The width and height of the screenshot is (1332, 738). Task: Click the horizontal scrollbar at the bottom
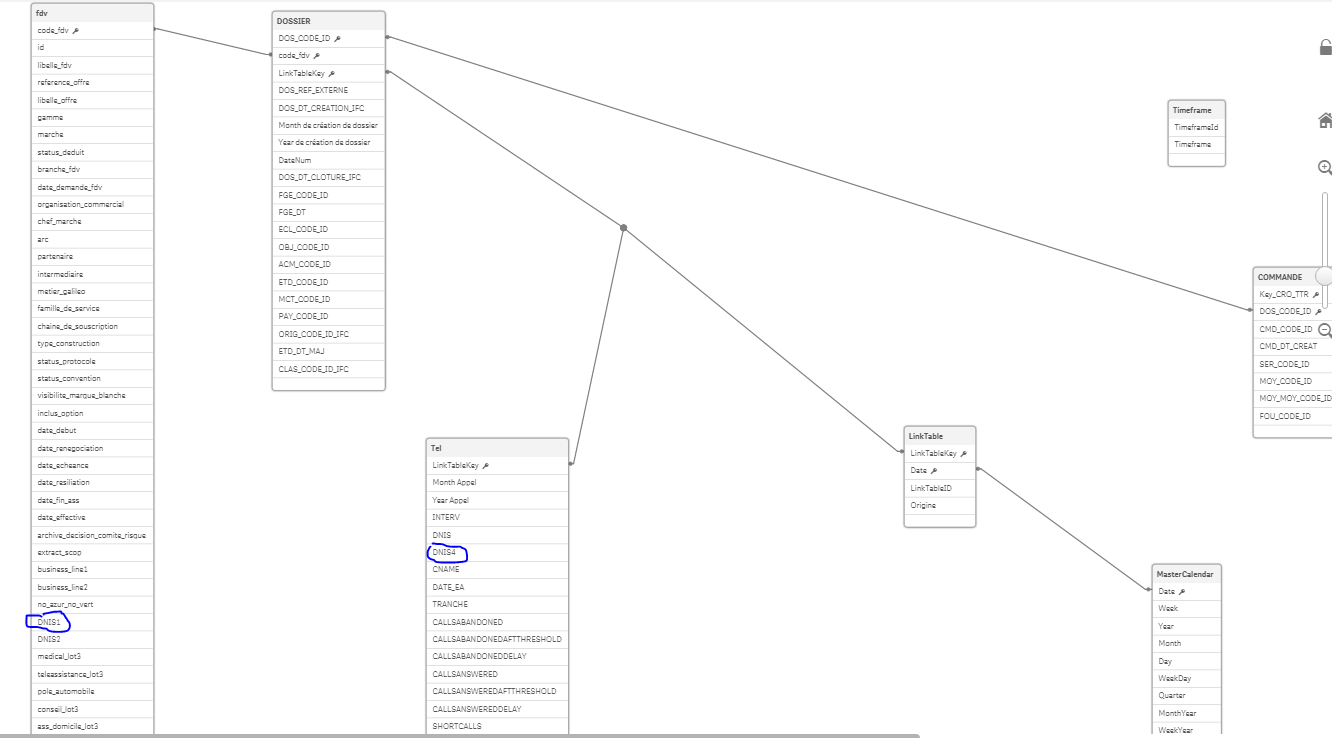pos(460,736)
